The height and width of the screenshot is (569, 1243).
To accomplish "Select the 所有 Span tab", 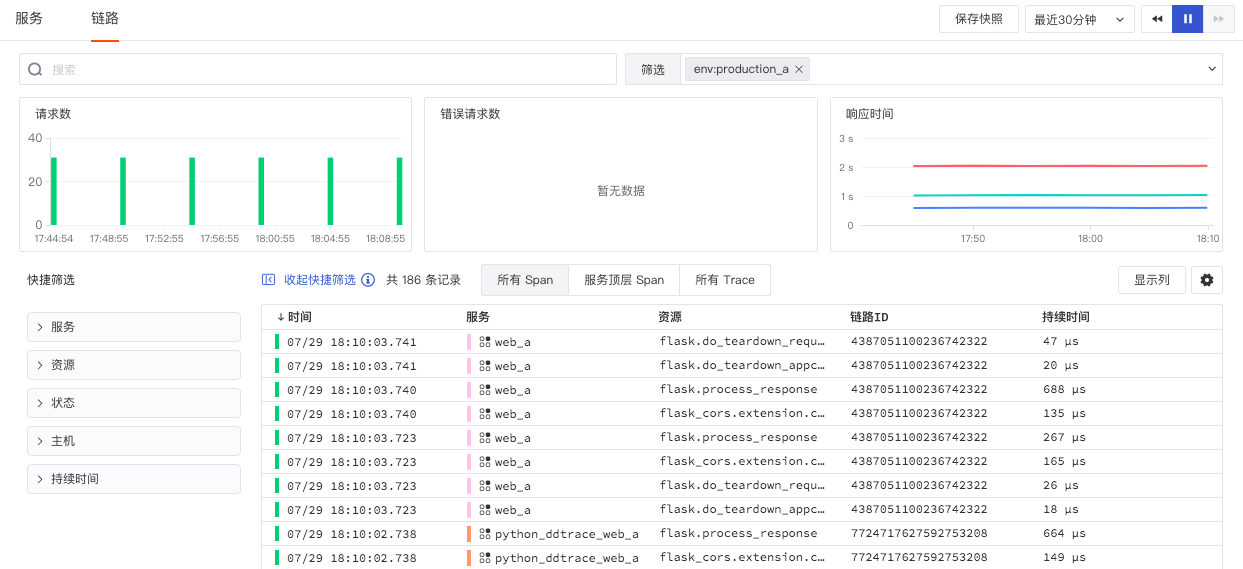I will point(525,280).
